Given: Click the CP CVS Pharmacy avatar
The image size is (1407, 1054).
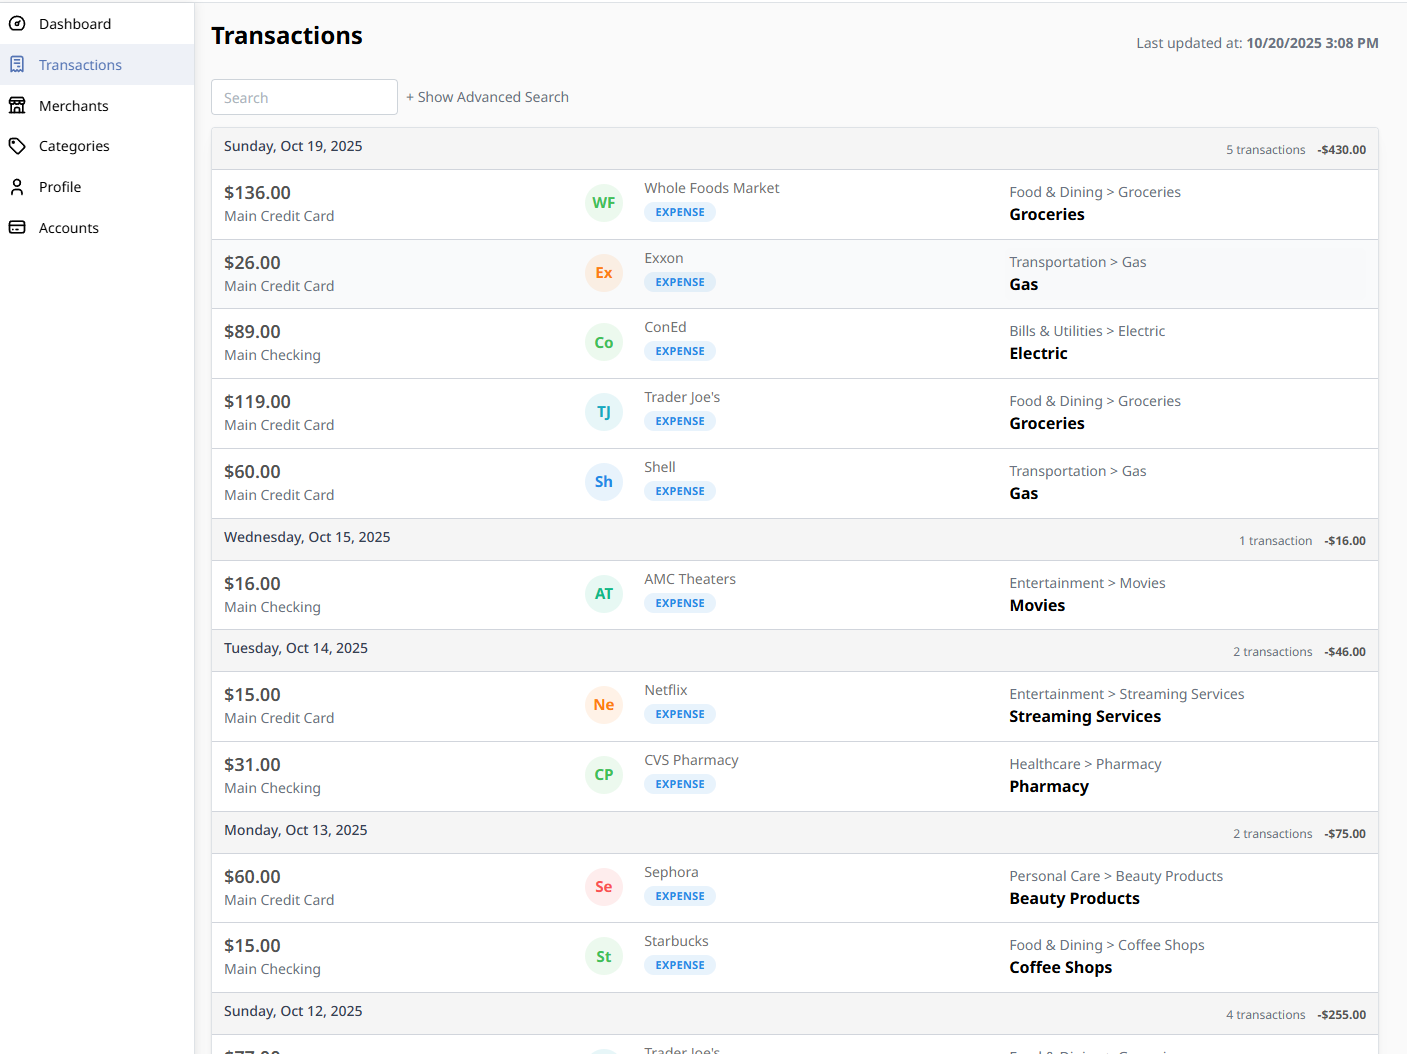Looking at the screenshot, I should pos(604,775).
